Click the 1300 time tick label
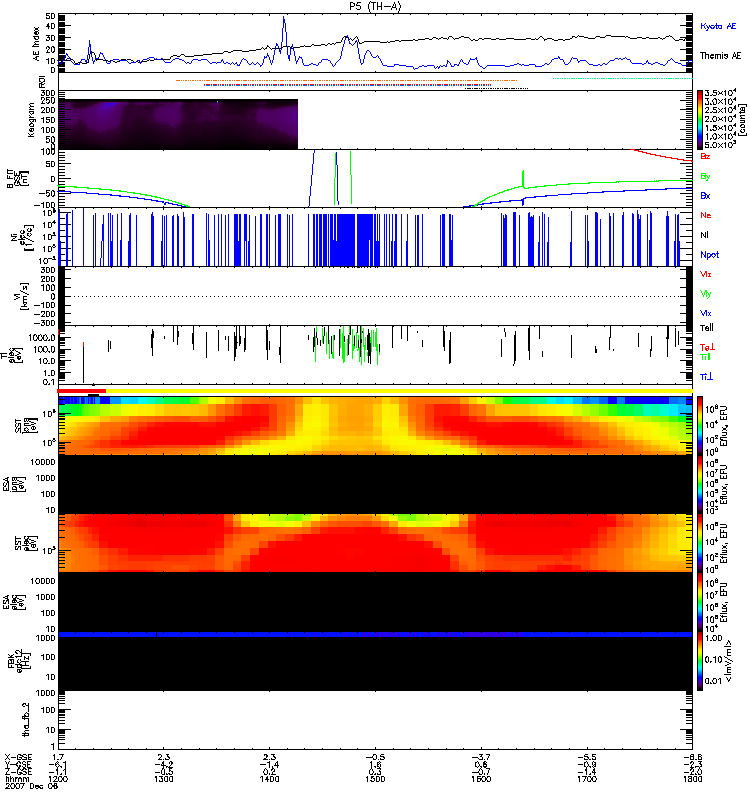 pos(163,779)
